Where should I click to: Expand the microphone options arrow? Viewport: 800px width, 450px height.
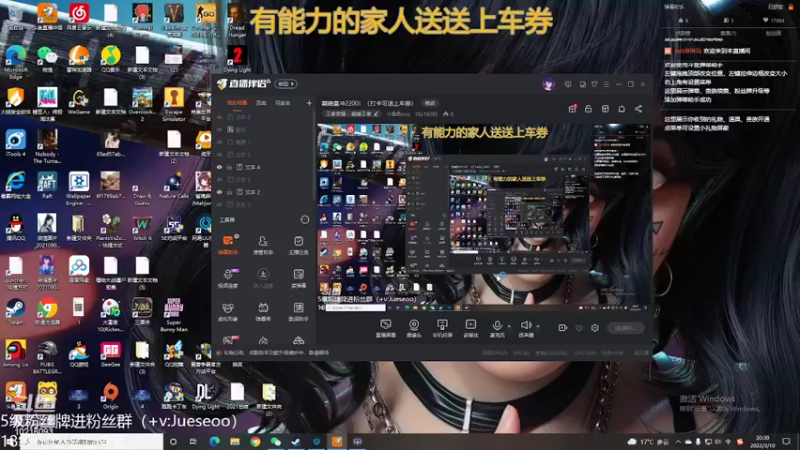click(509, 326)
